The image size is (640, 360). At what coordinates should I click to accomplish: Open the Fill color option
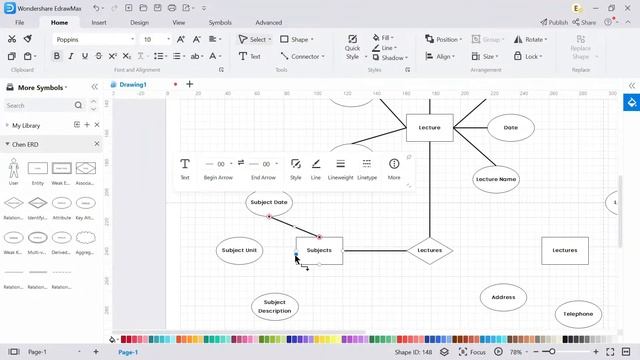[383, 38]
